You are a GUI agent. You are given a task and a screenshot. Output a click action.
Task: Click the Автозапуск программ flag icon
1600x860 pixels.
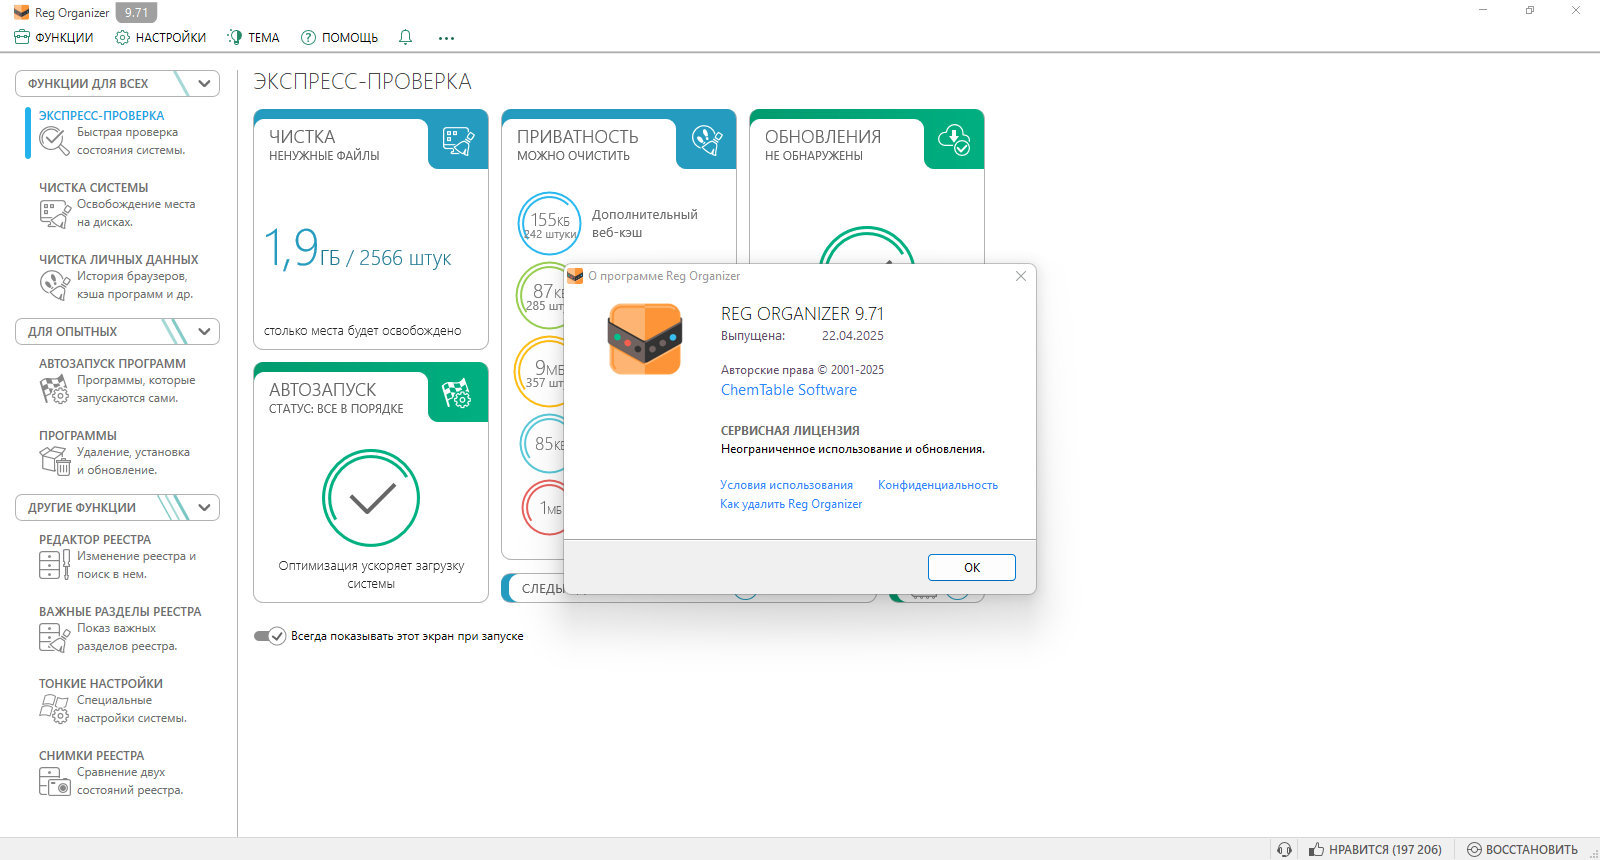[54, 389]
